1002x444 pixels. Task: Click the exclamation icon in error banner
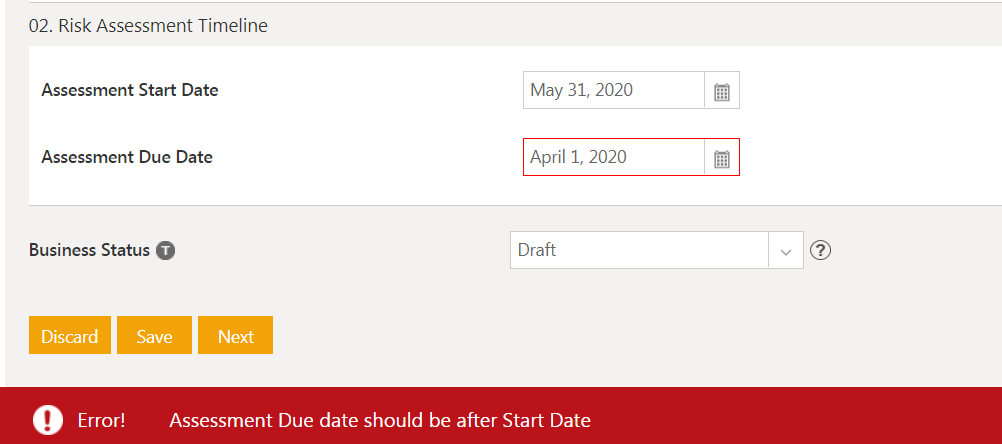pyautogui.click(x=47, y=420)
